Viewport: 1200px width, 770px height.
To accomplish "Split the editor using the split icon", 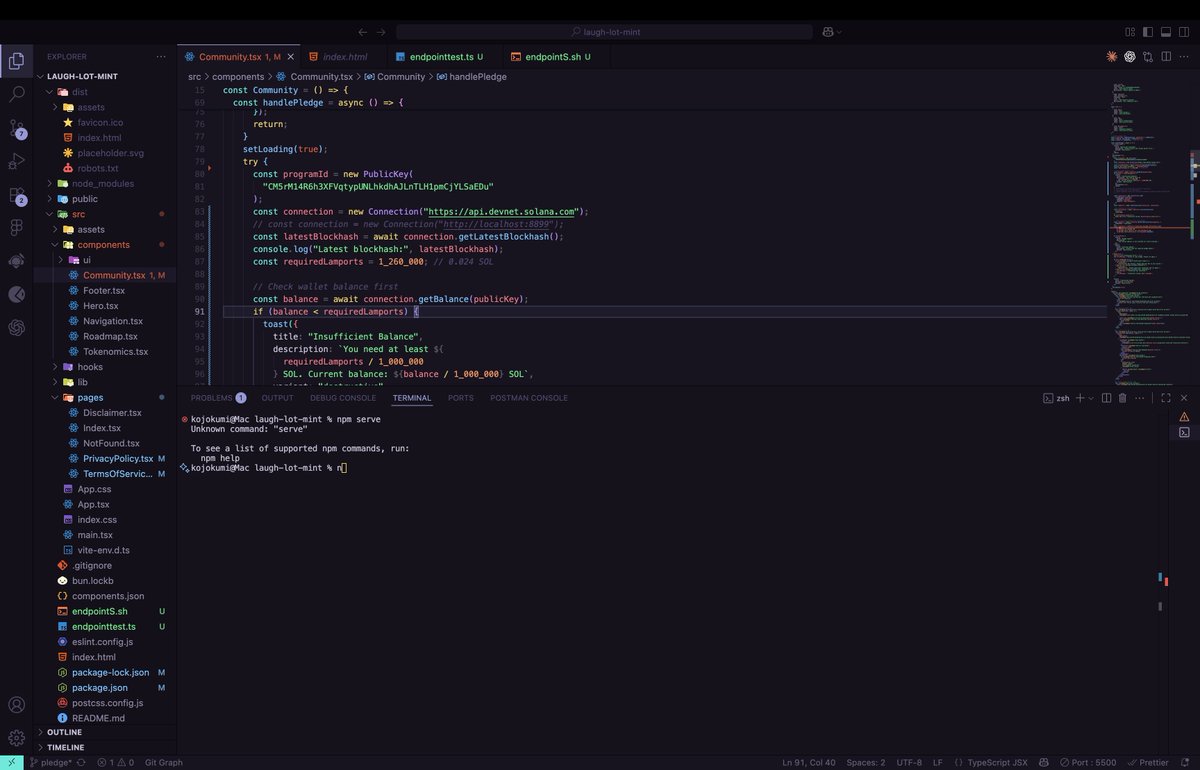I will (x=1164, y=57).
